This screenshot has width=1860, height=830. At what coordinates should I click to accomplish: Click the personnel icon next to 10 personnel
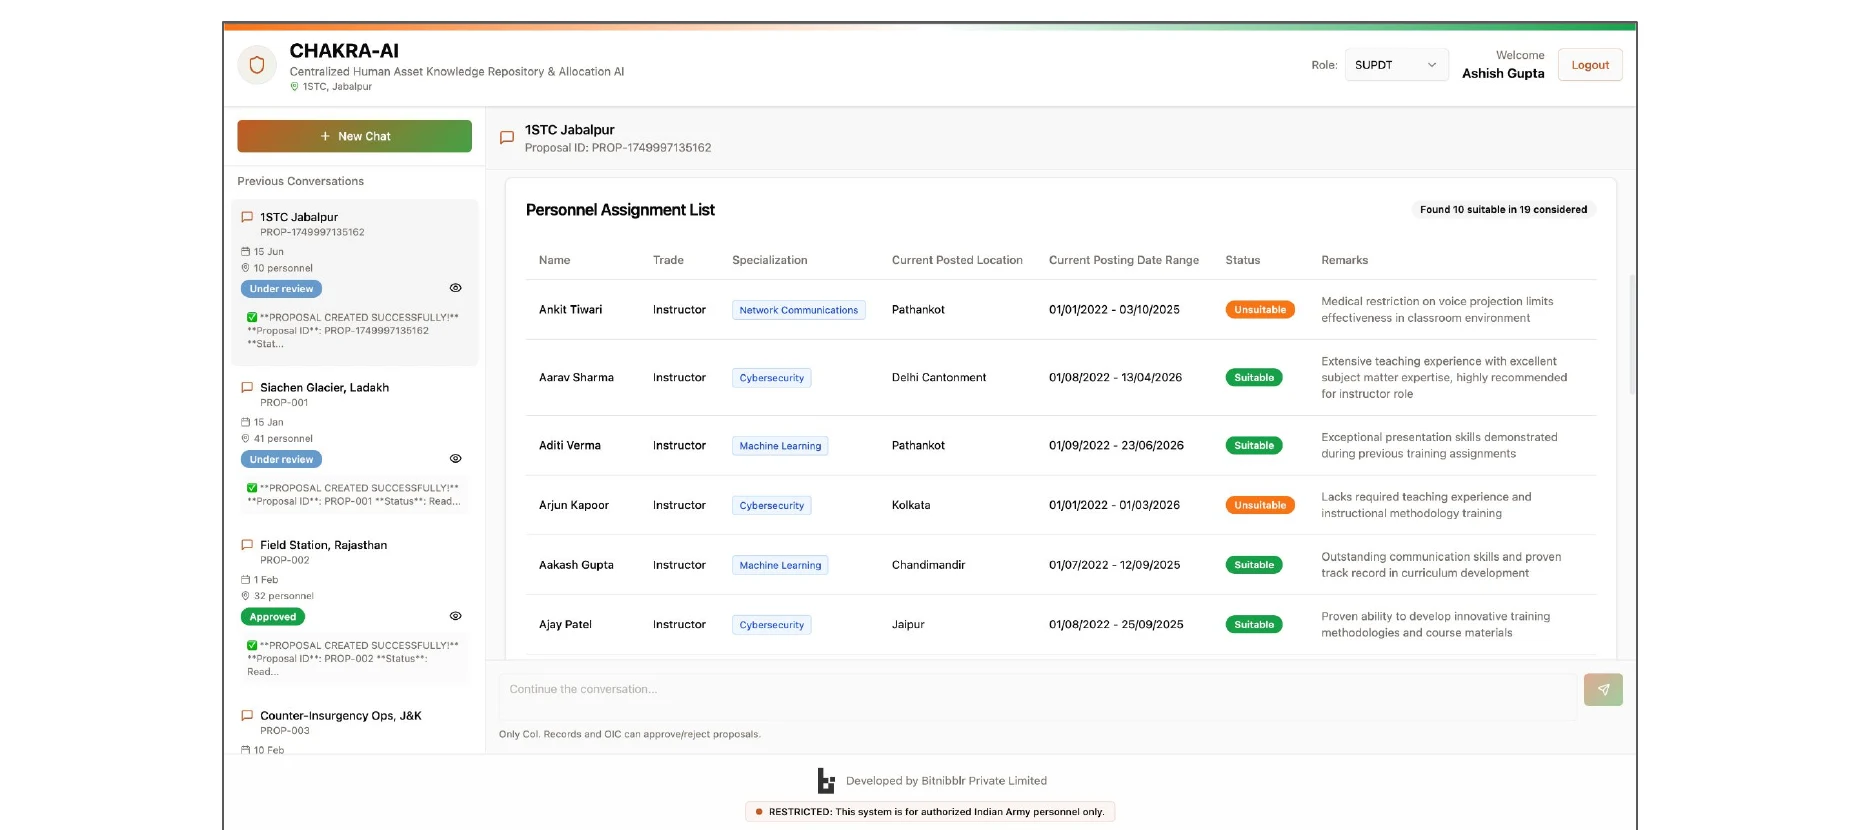[x=245, y=268]
